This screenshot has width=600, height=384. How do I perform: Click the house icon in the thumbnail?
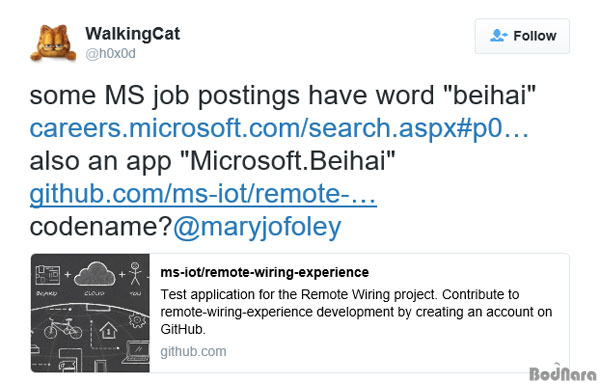tap(109, 330)
